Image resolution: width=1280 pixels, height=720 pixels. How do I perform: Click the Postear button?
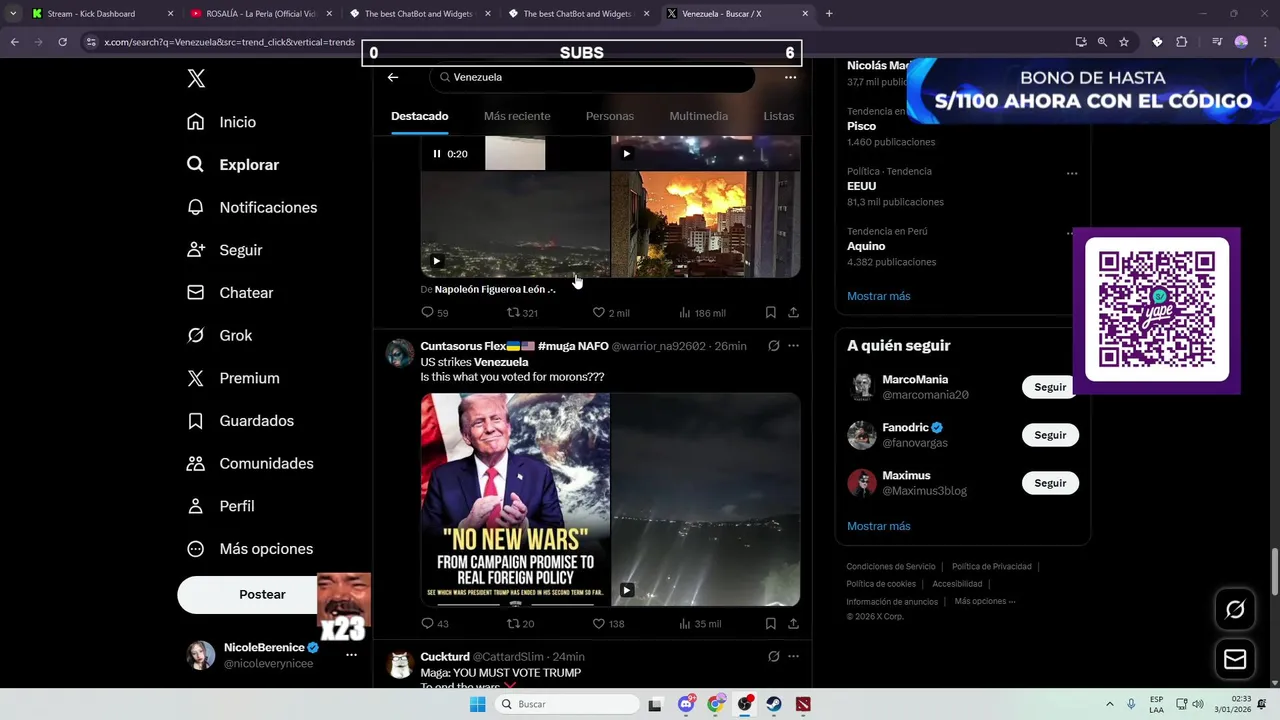pyautogui.click(x=262, y=594)
